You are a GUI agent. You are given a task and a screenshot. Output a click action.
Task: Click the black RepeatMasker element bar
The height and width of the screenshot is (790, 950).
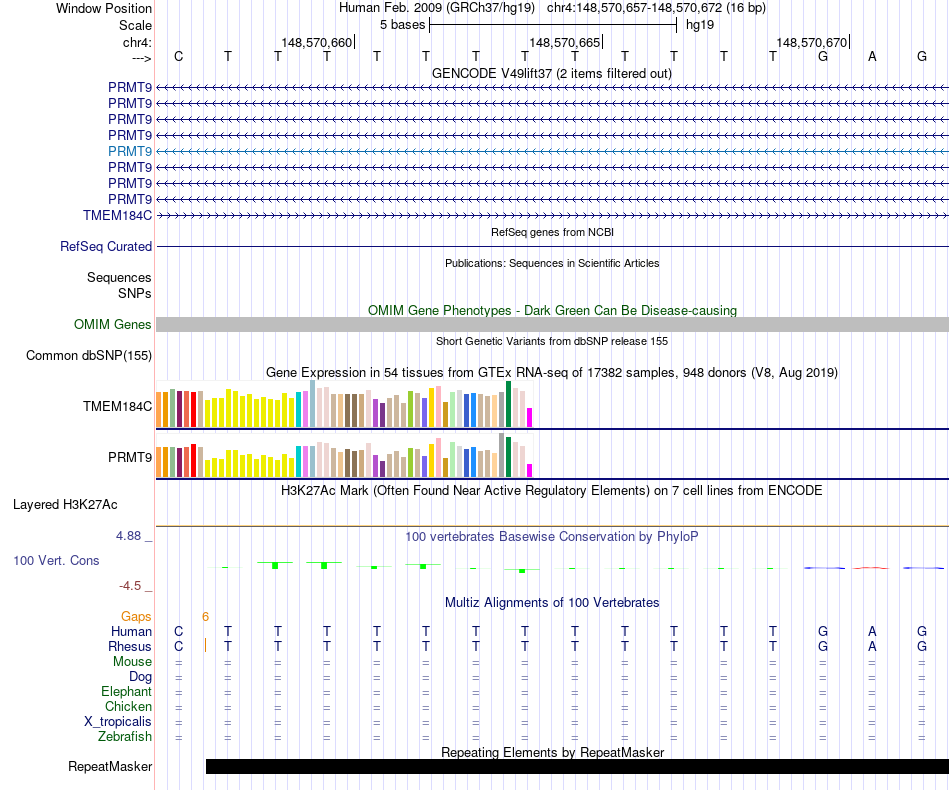pos(577,766)
